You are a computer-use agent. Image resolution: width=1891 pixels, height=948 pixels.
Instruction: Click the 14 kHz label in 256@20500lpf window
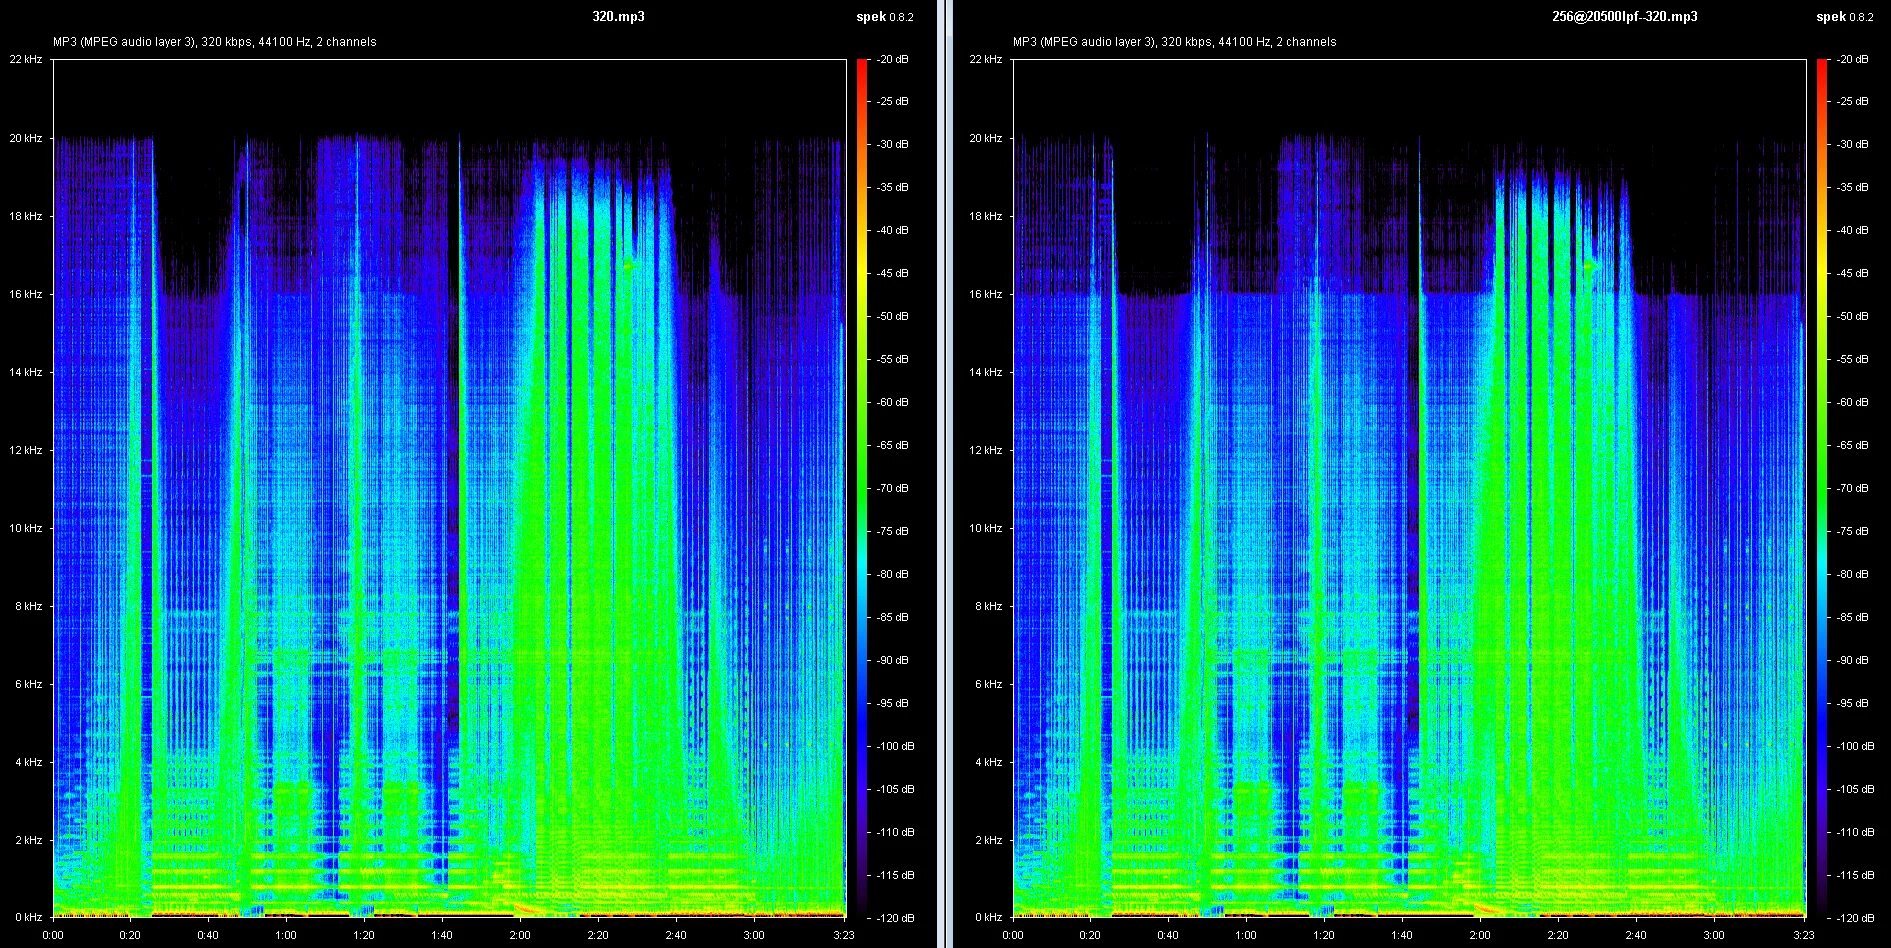point(986,372)
